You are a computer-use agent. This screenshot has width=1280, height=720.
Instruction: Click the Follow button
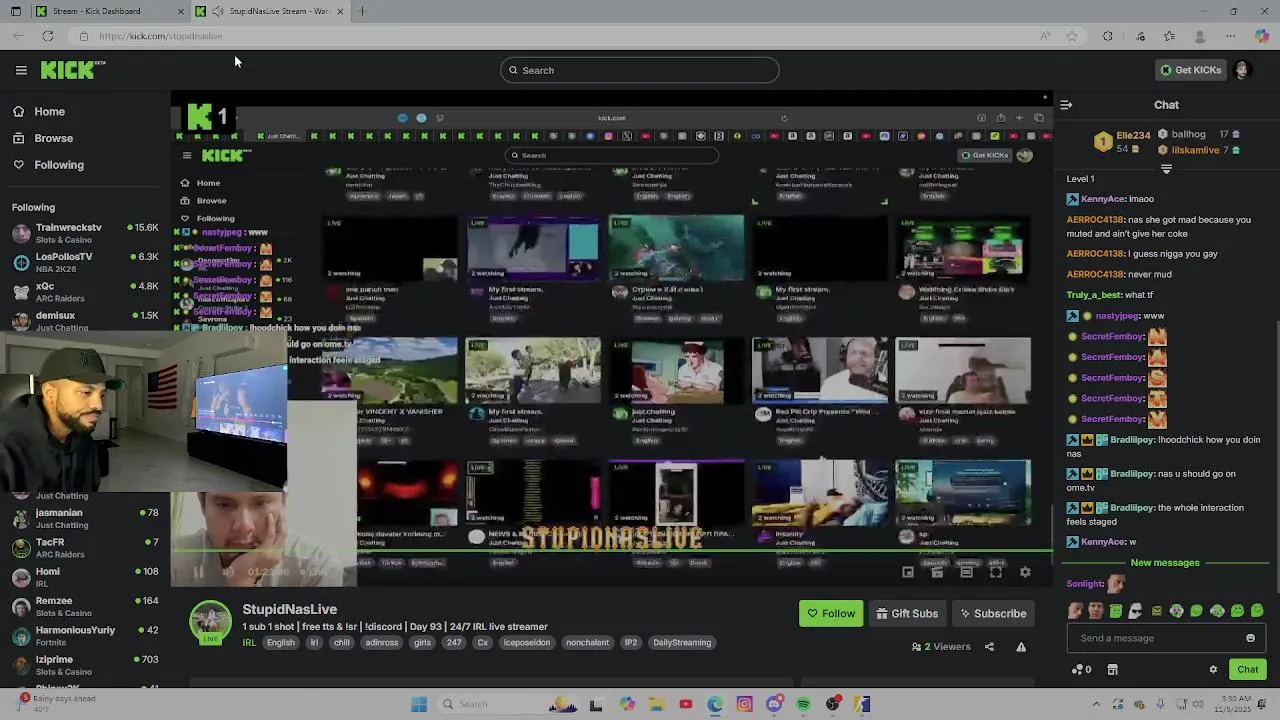point(831,614)
